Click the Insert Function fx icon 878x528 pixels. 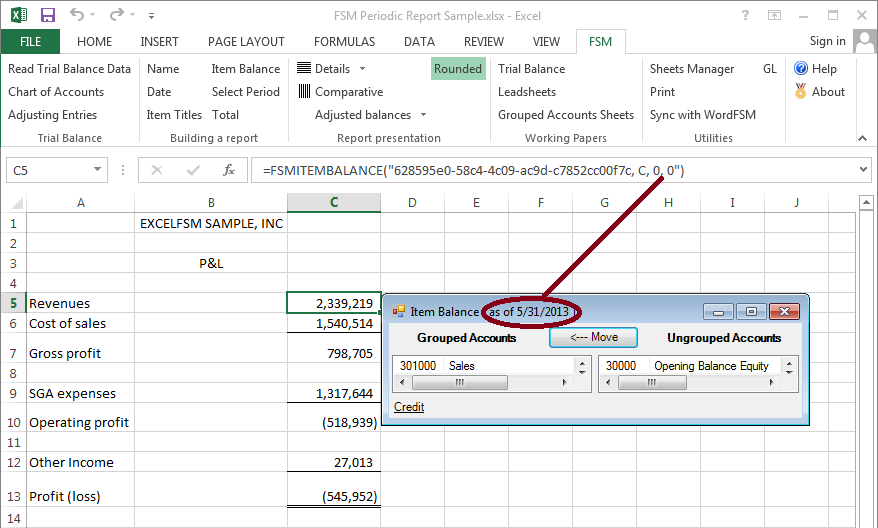click(228, 170)
